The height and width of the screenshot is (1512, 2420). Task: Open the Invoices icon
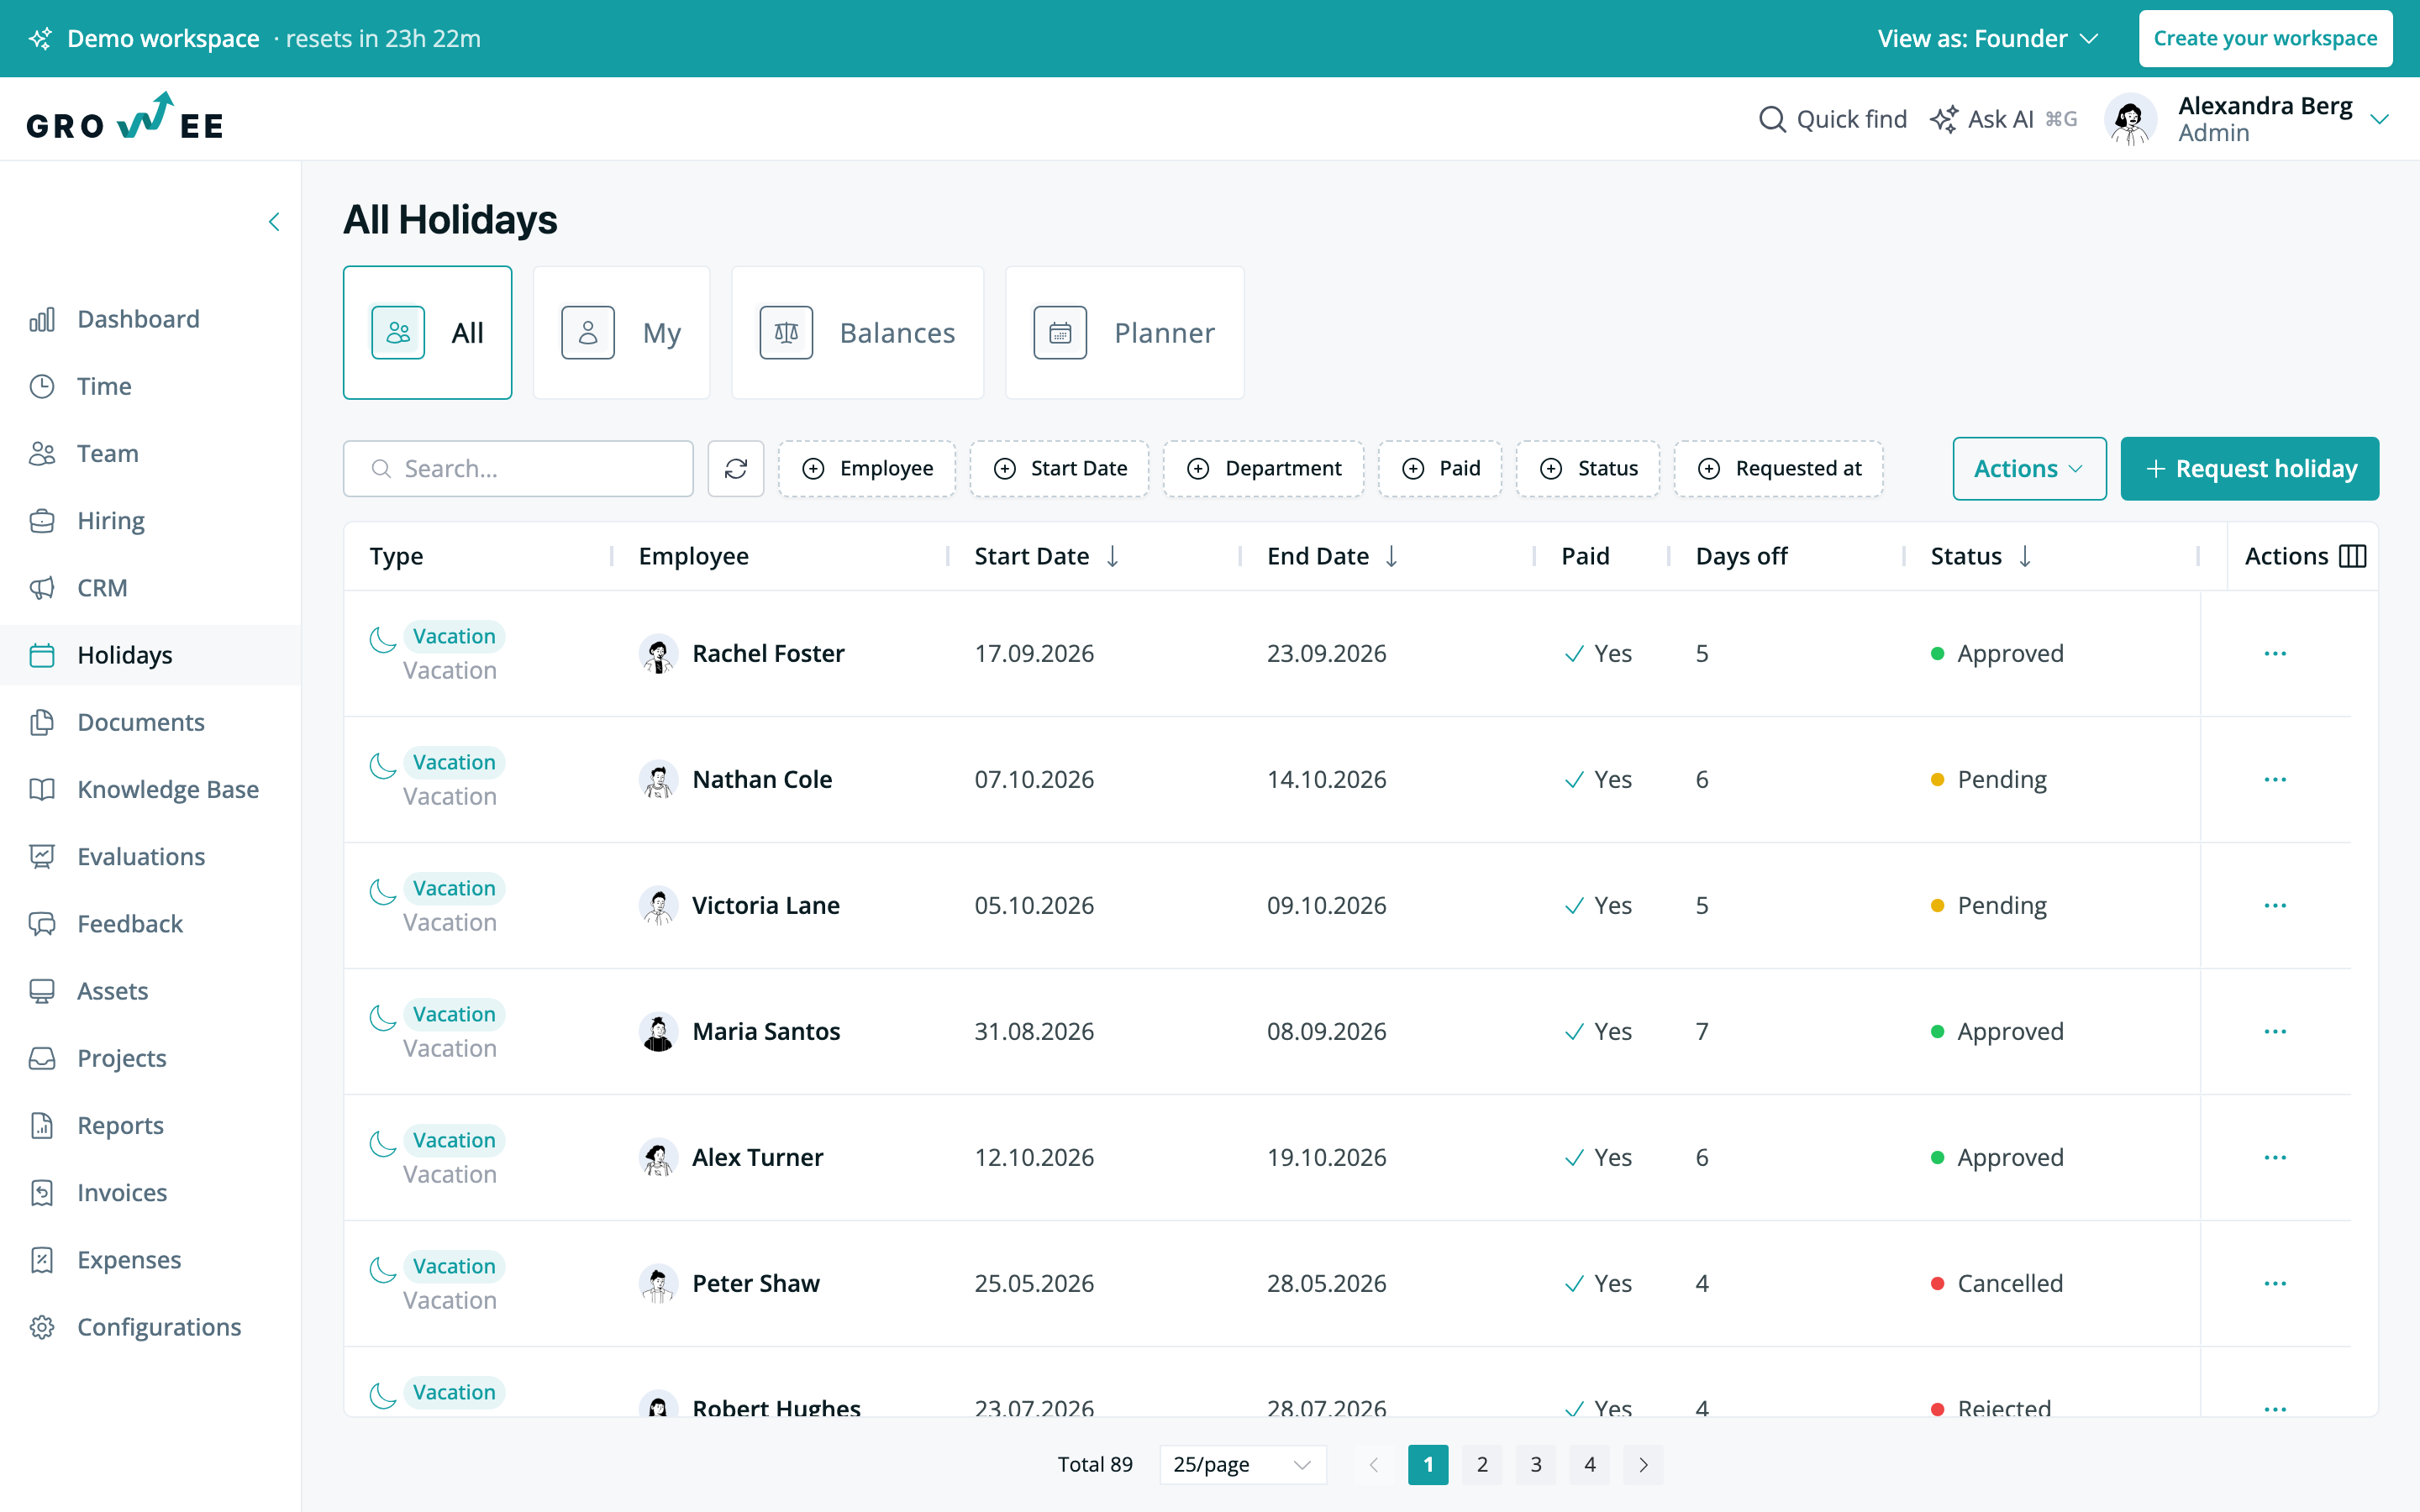click(42, 1192)
